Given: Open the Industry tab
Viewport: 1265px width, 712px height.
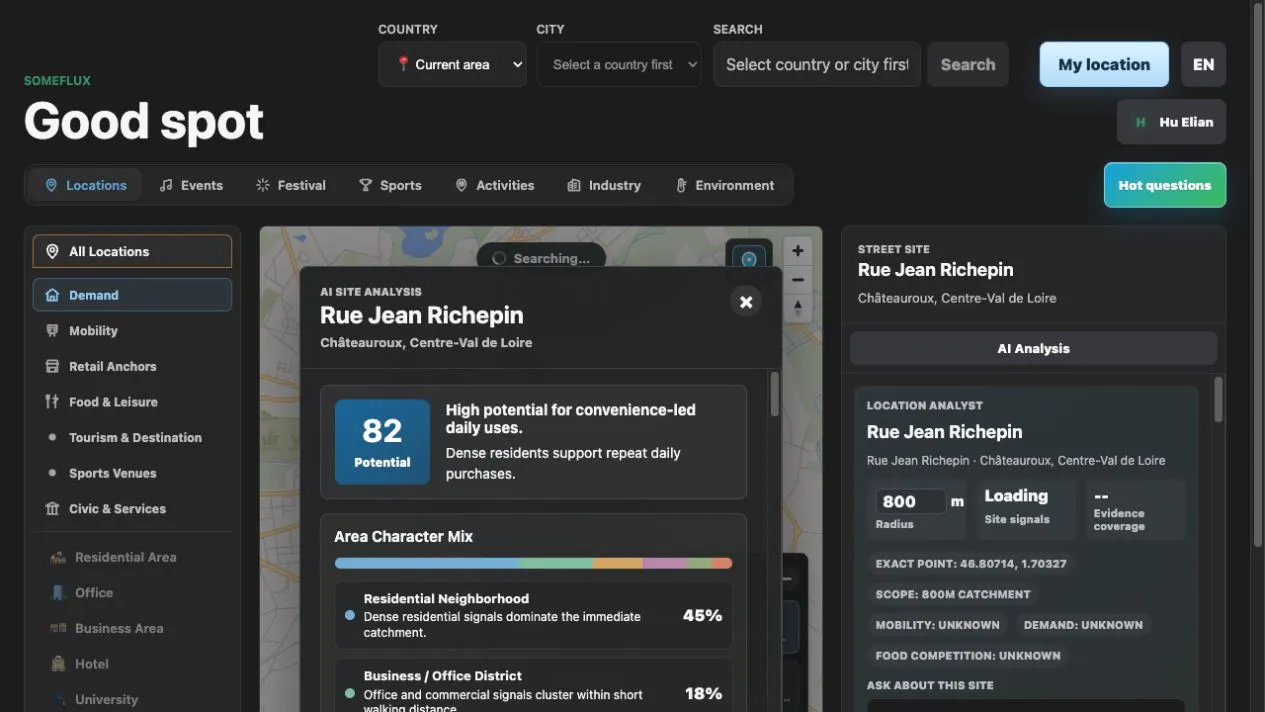Looking at the screenshot, I should click(x=604, y=185).
